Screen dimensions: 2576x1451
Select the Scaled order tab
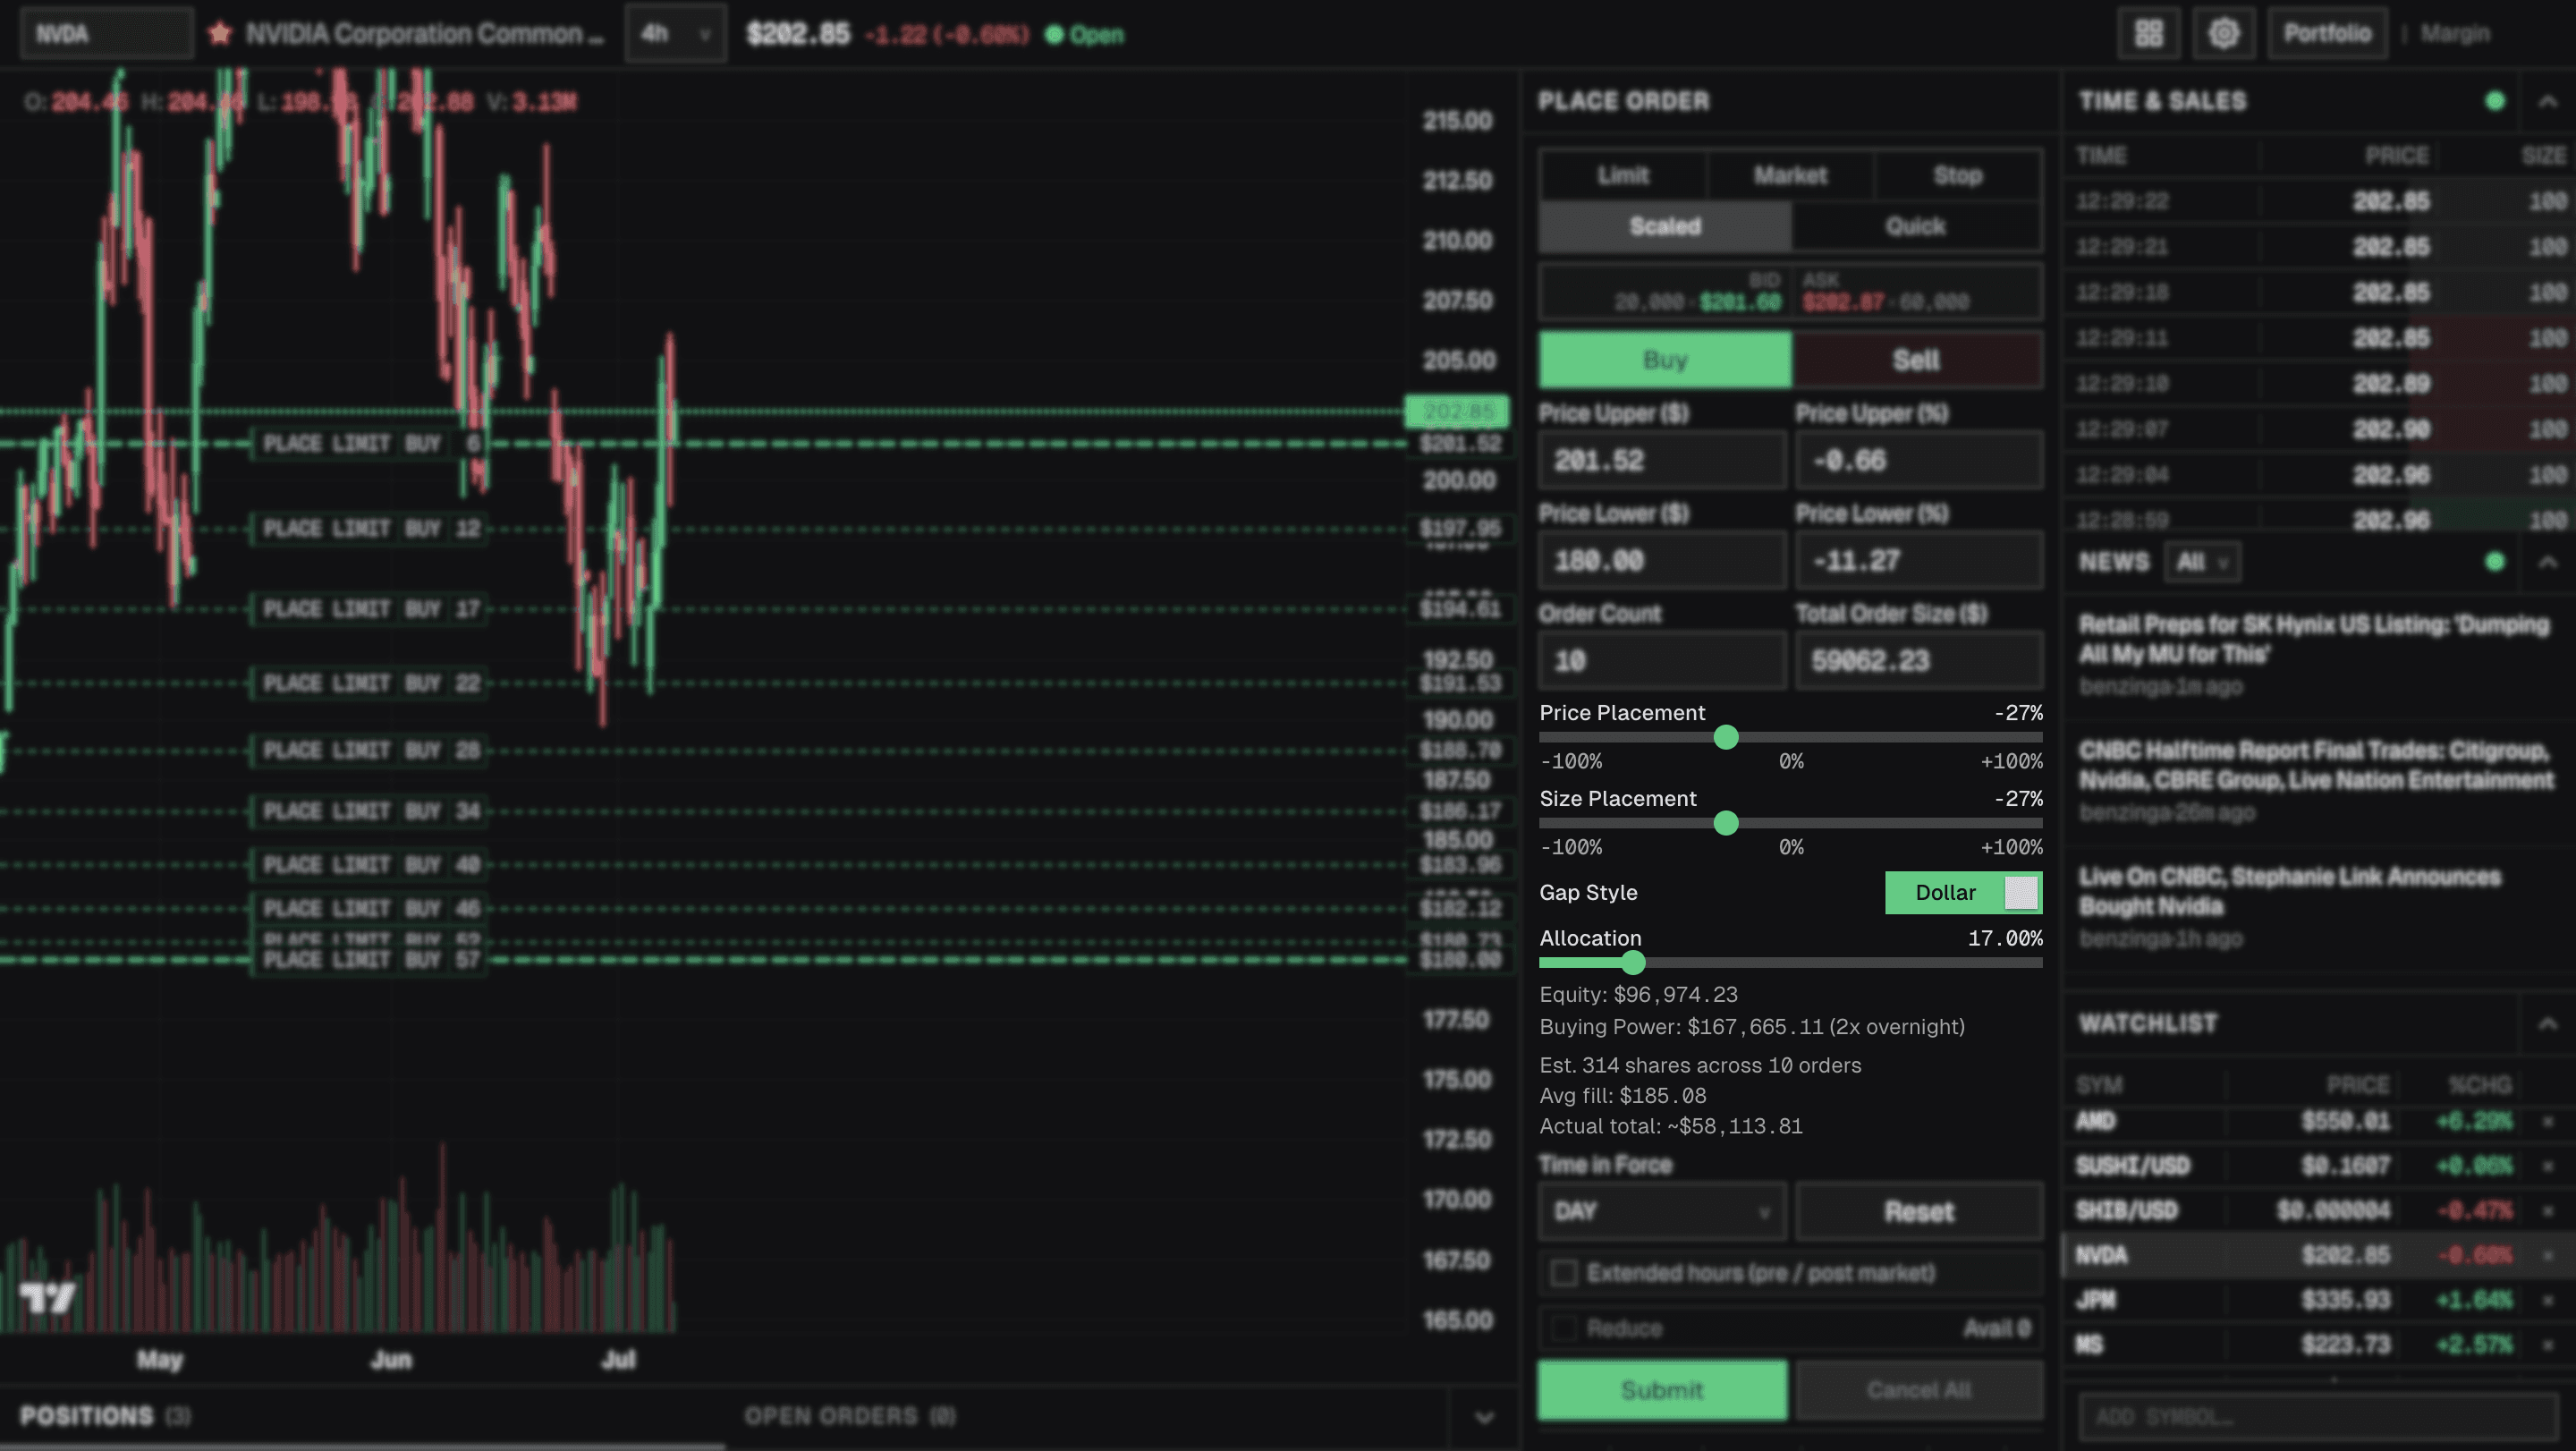1665,226
